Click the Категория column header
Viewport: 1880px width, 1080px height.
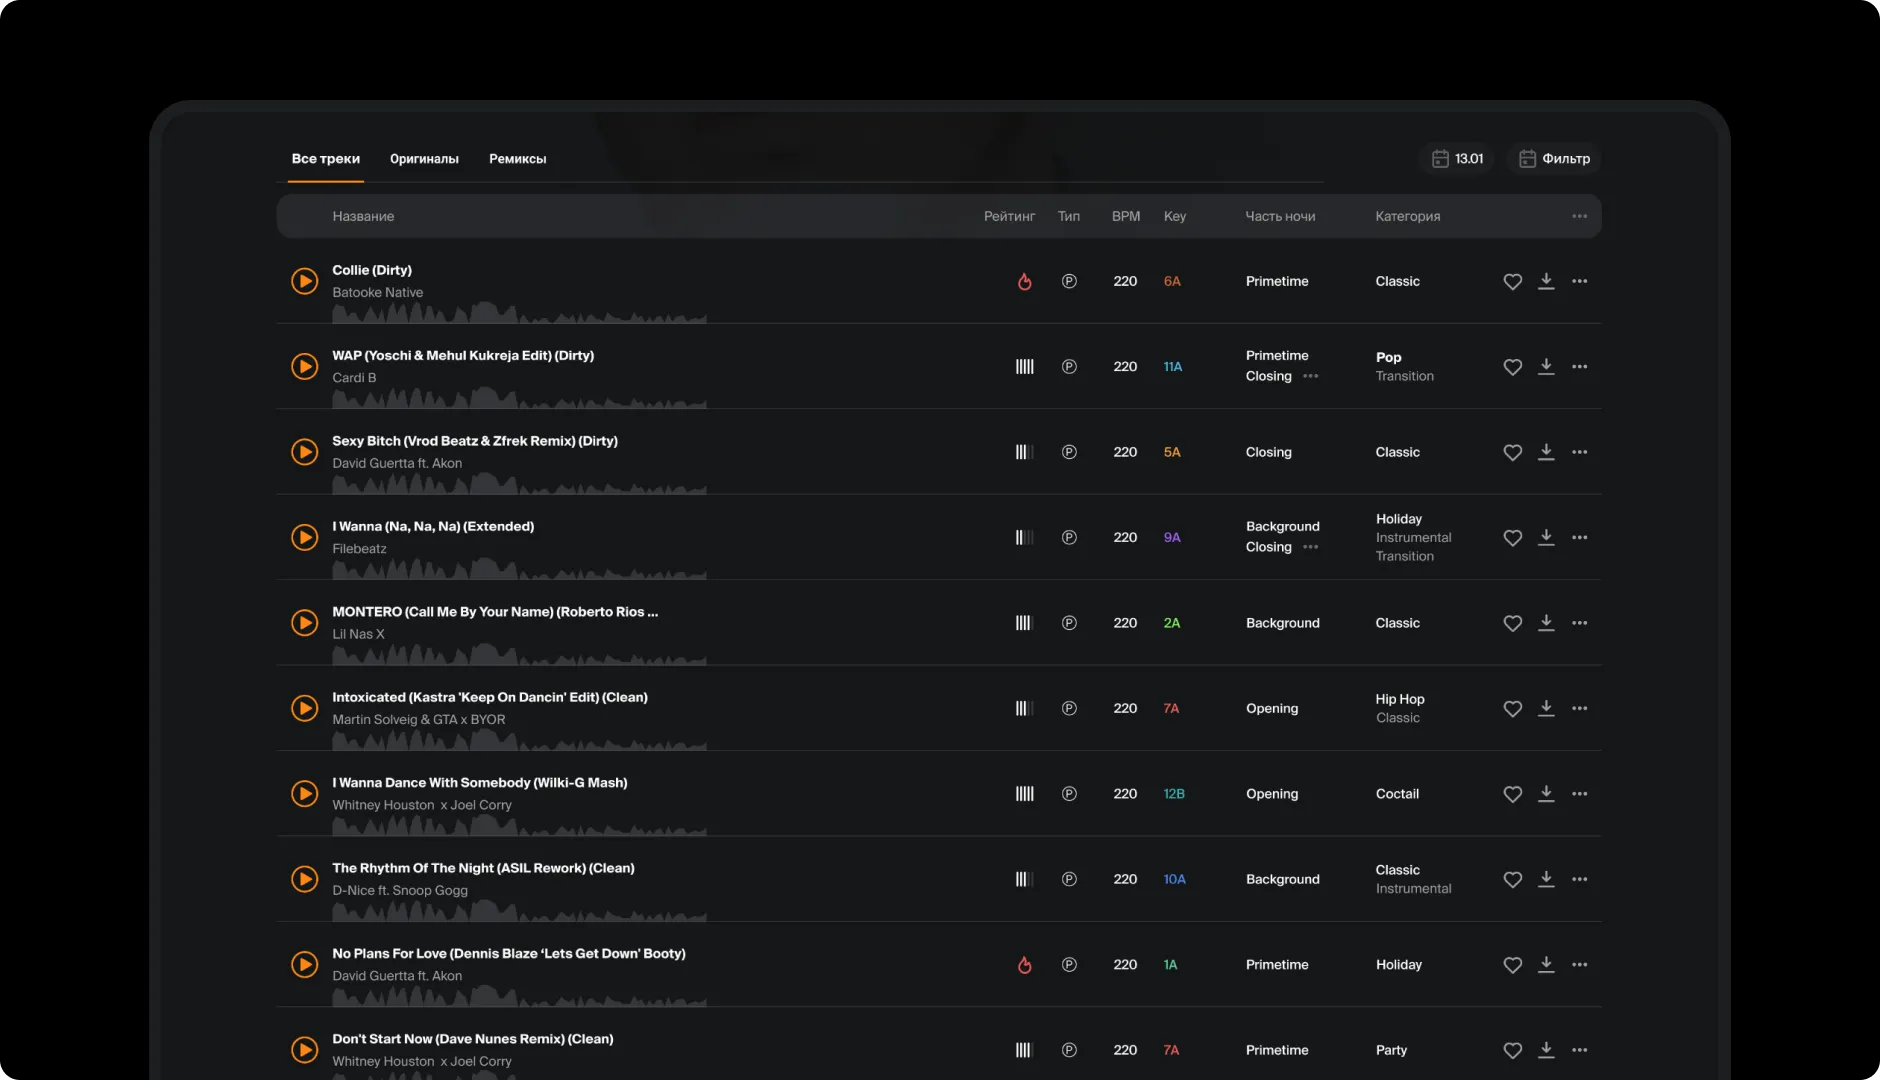(x=1408, y=216)
